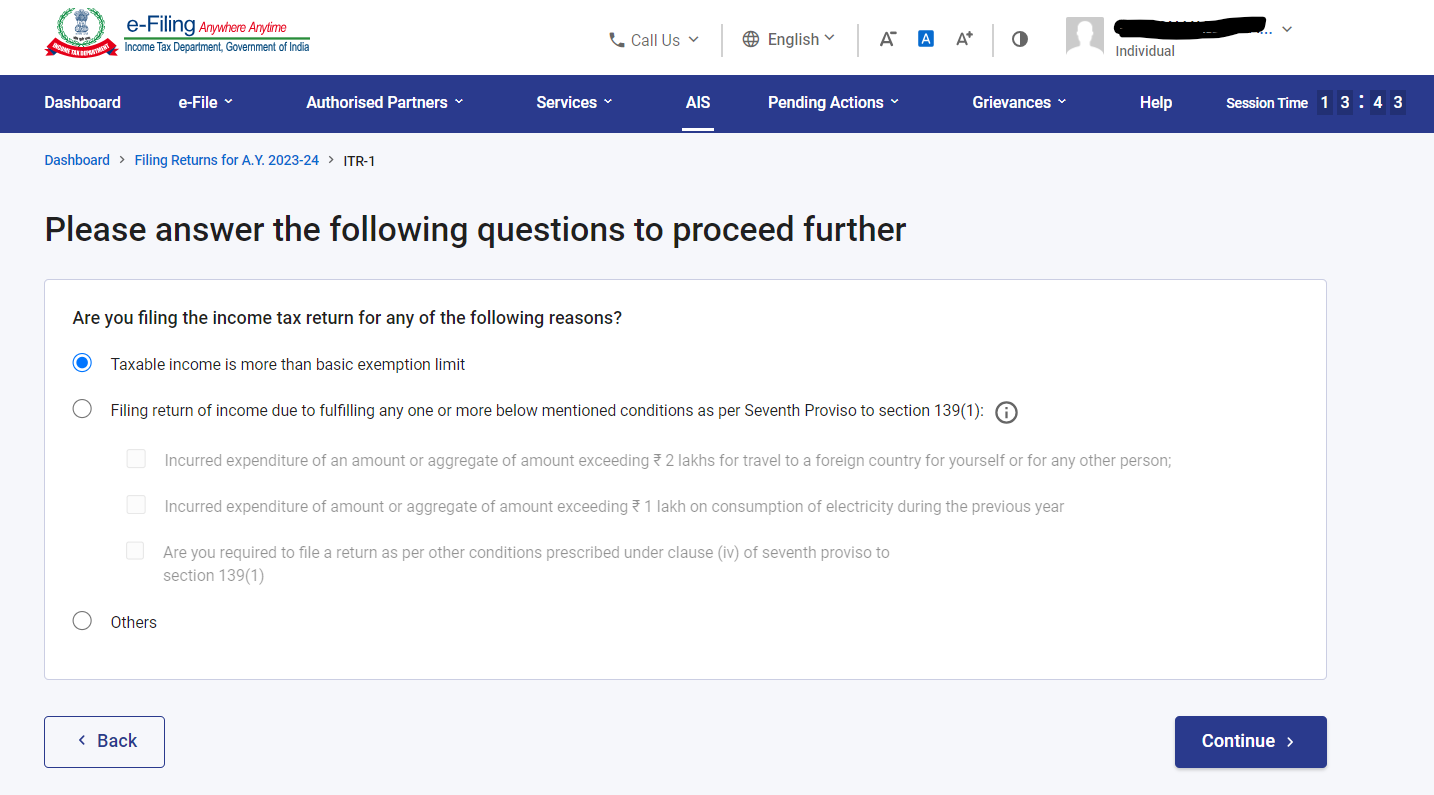Increase the font size with the A+ icon
This screenshot has width=1434, height=795.
point(964,39)
